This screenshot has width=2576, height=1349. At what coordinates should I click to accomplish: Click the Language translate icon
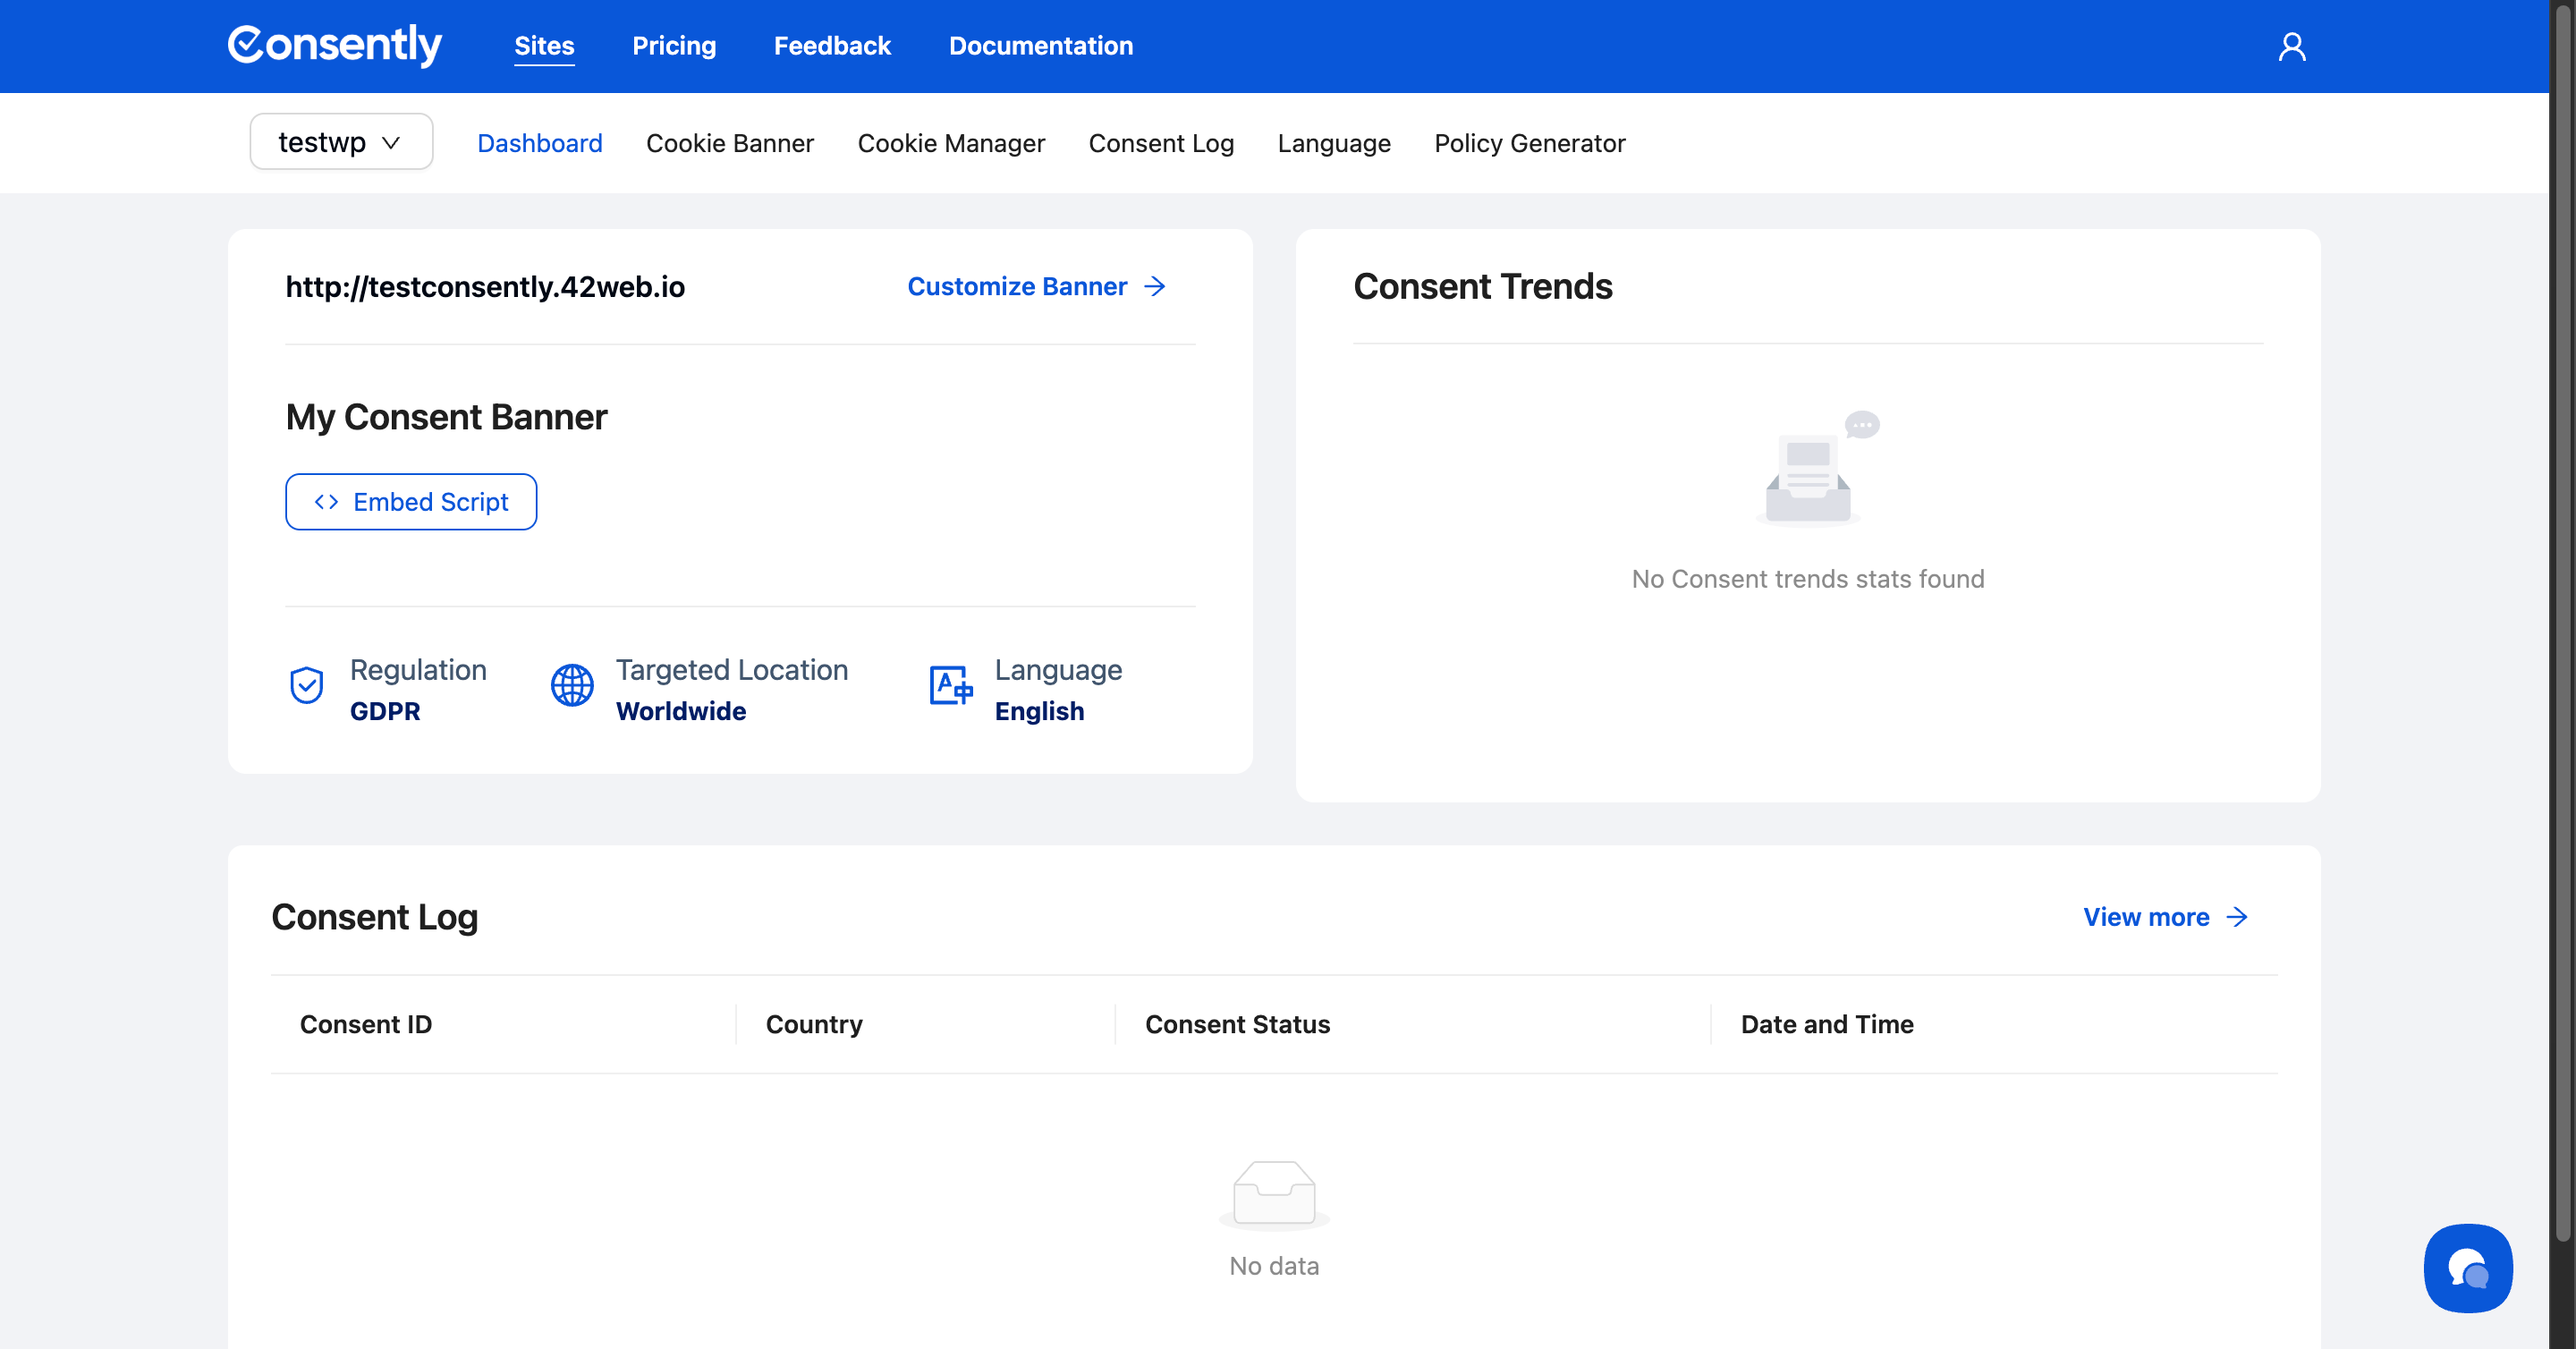[x=950, y=686]
